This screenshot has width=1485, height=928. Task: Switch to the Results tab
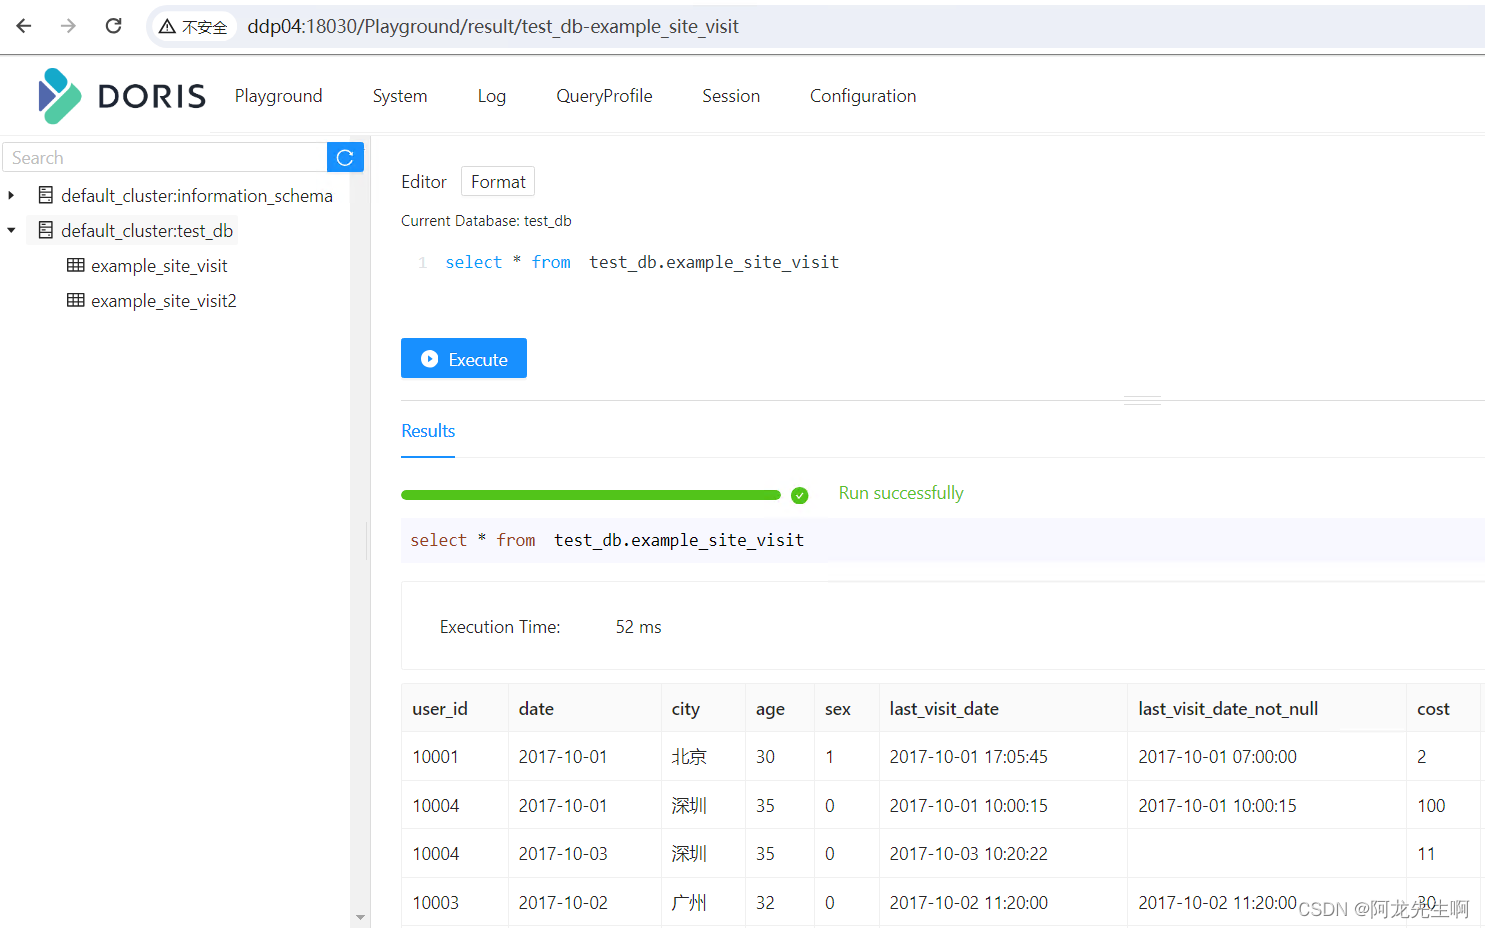[428, 431]
